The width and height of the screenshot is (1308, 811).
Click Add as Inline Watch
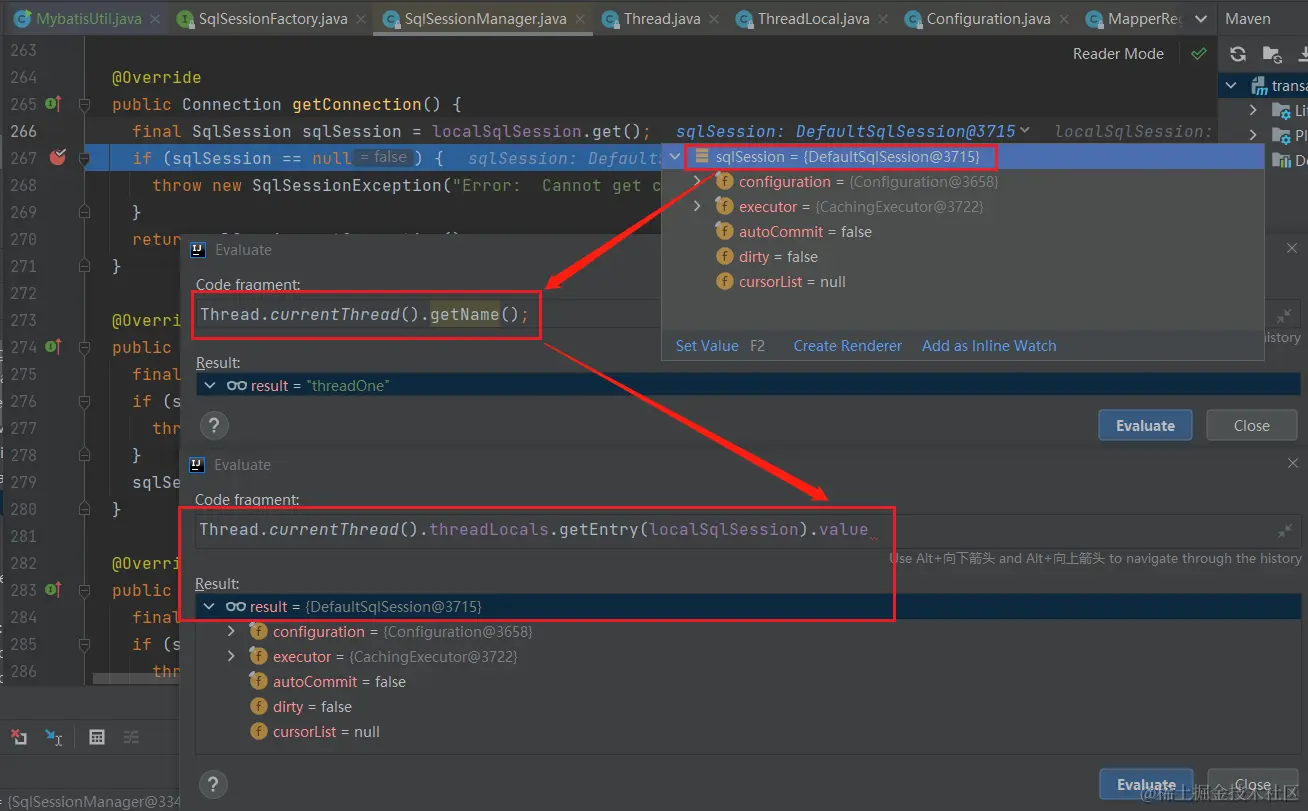pyautogui.click(x=989, y=346)
